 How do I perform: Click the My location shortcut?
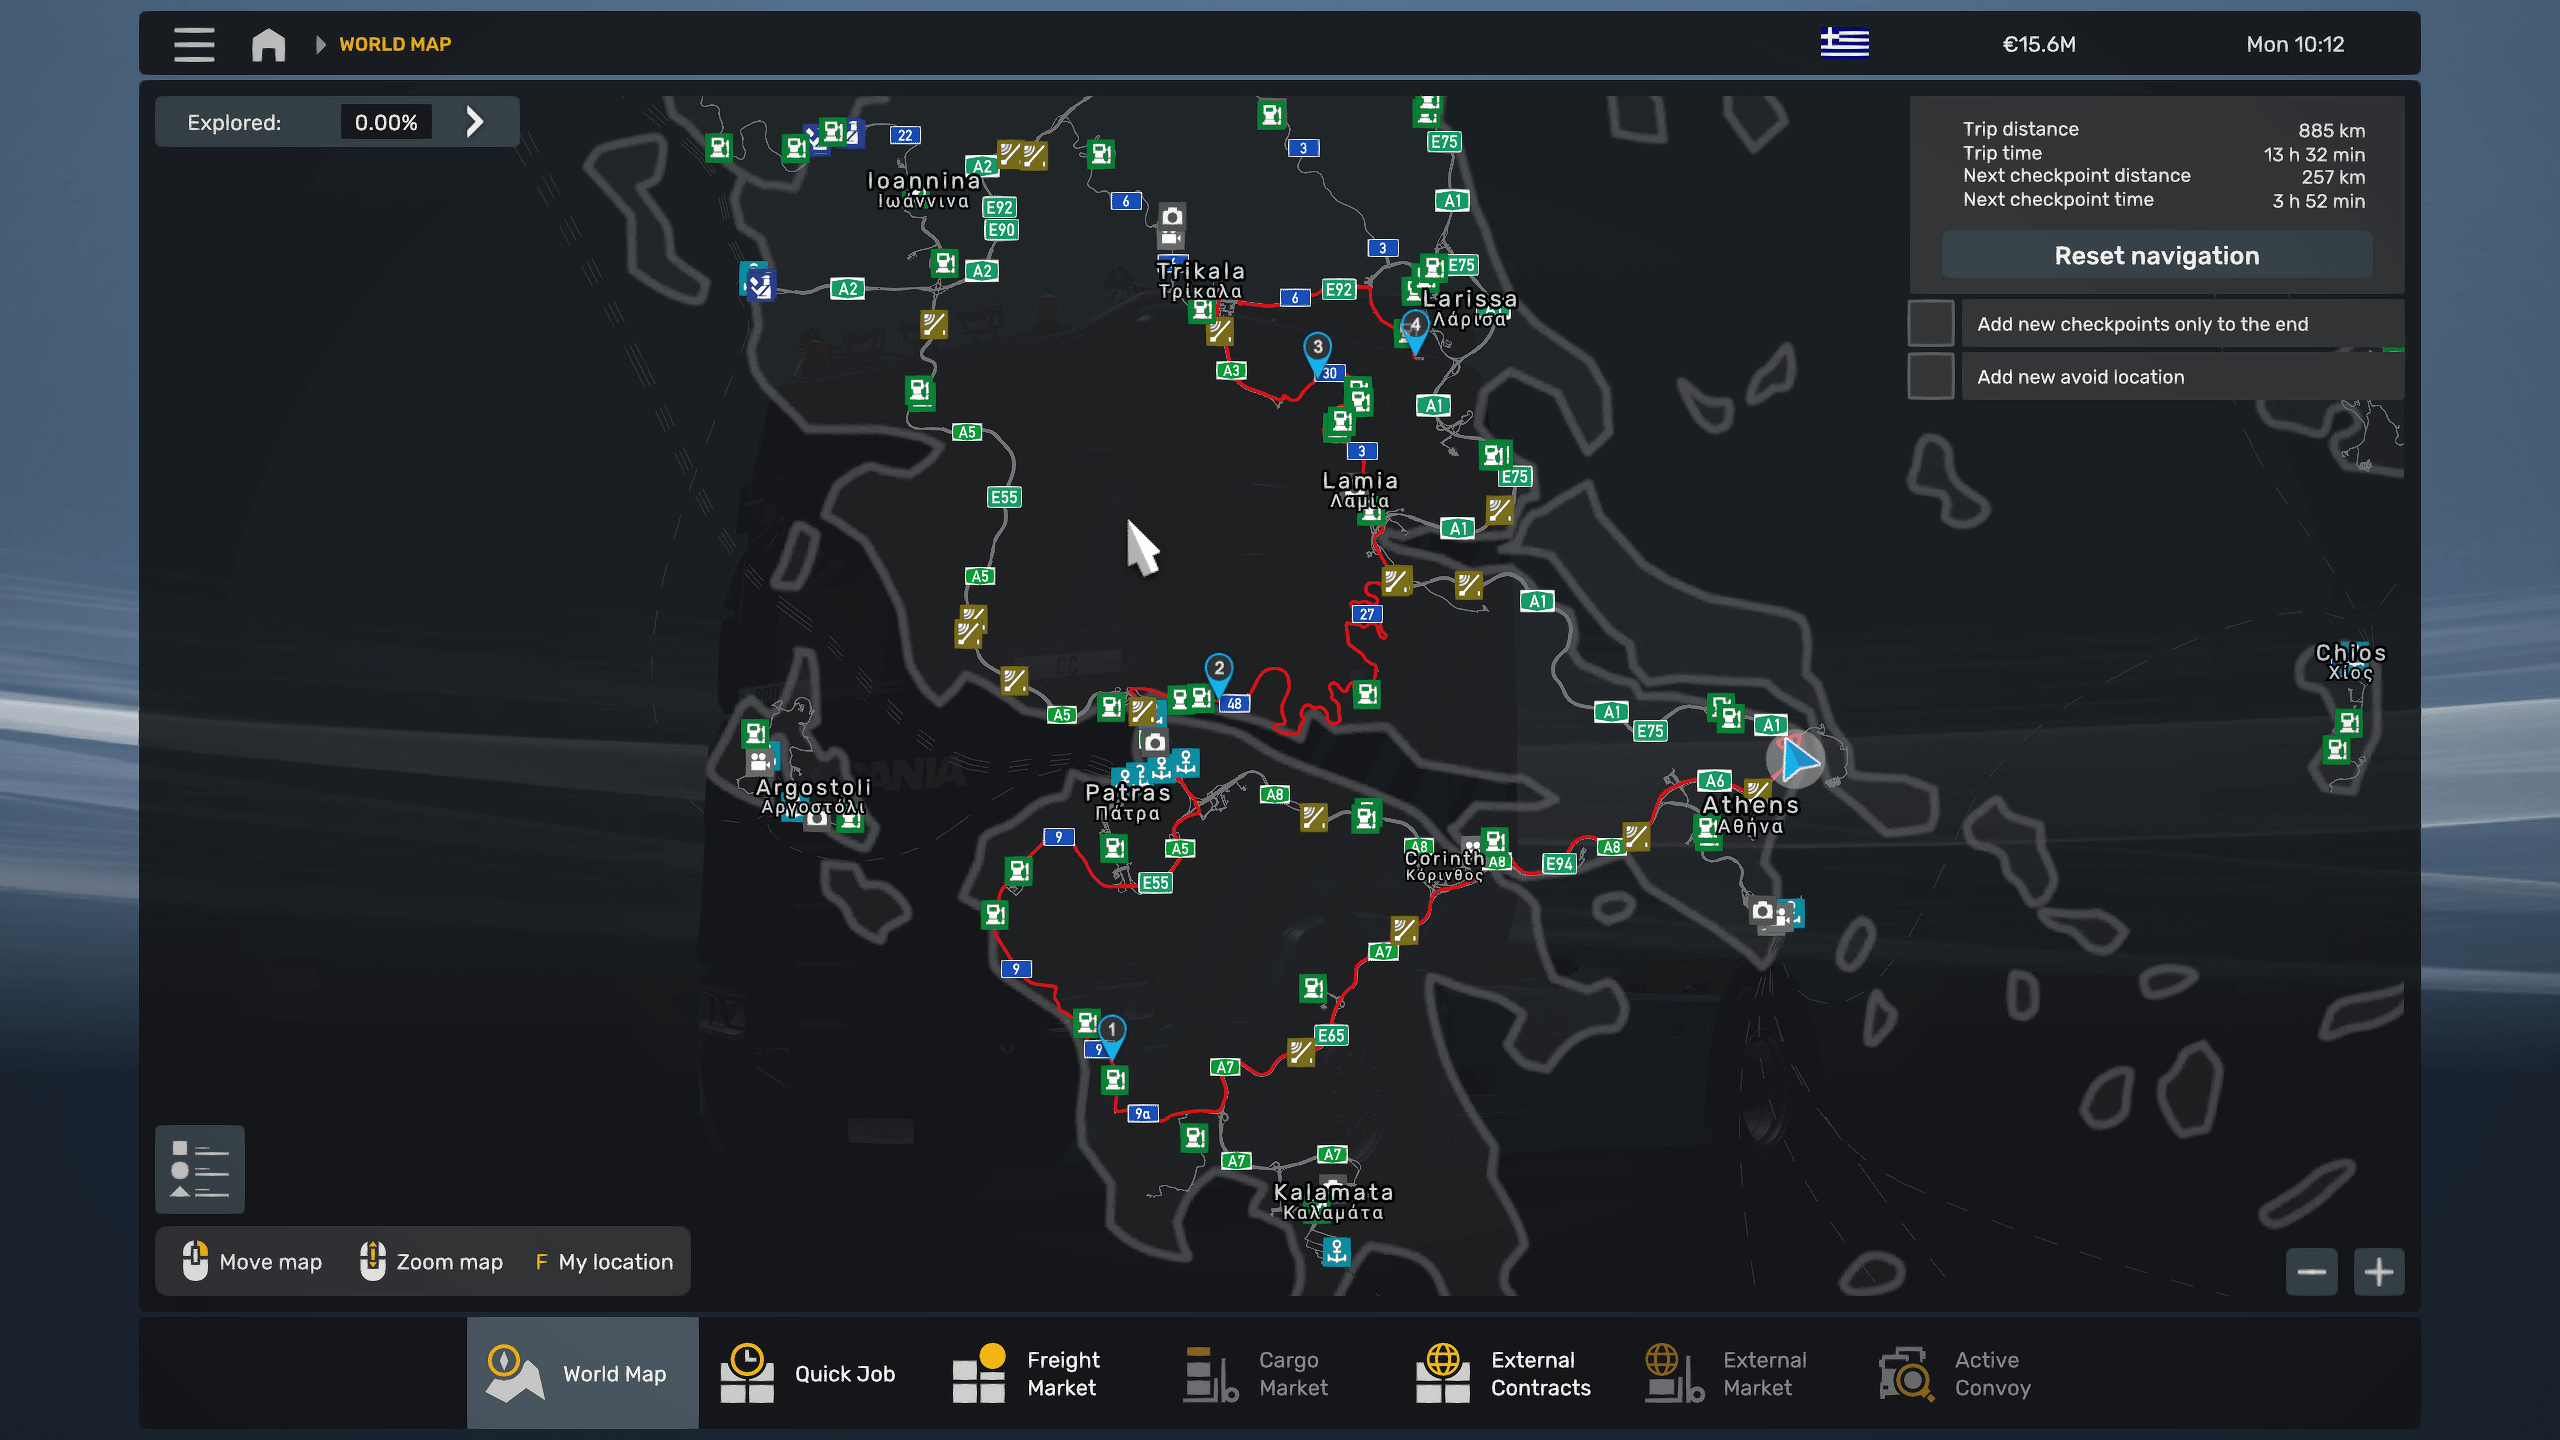point(604,1262)
